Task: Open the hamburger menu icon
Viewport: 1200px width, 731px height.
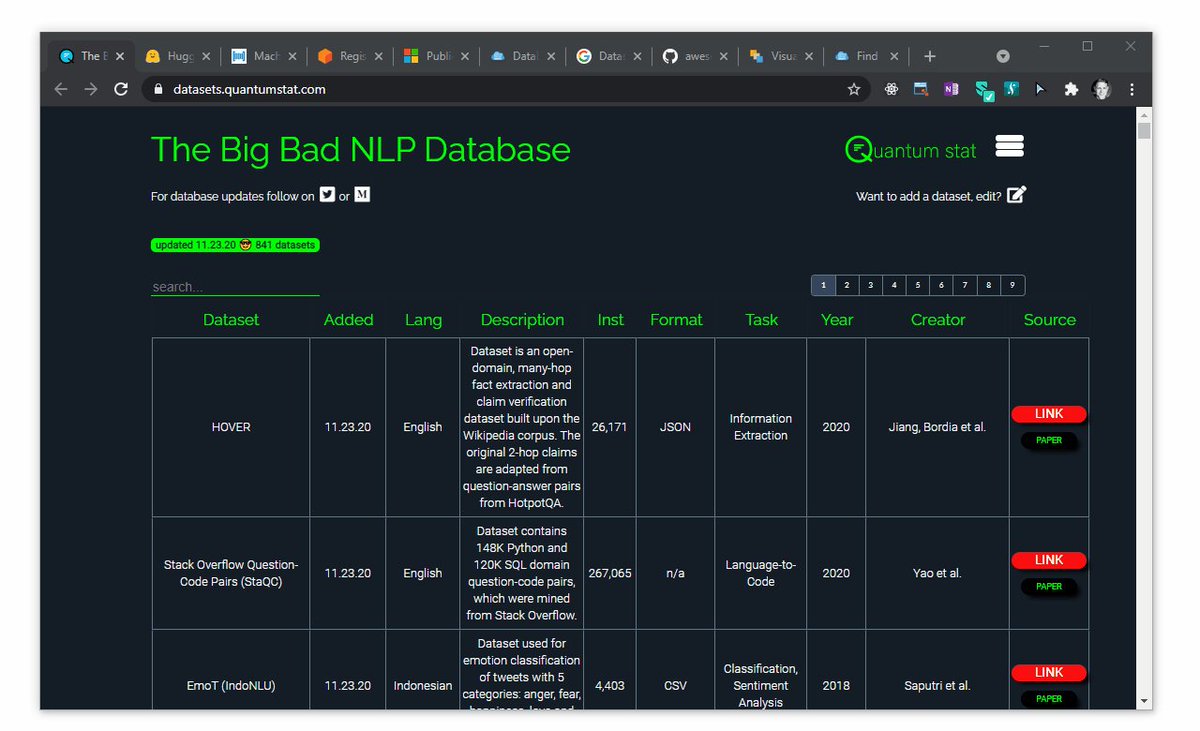Action: coord(1010,147)
